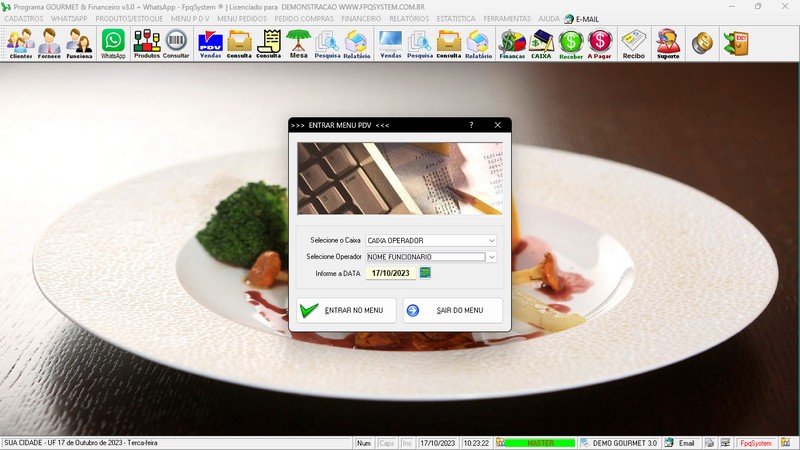Click the red A Pagar dollar icon
Screen dimensions: 800x450
[x=599, y=44]
